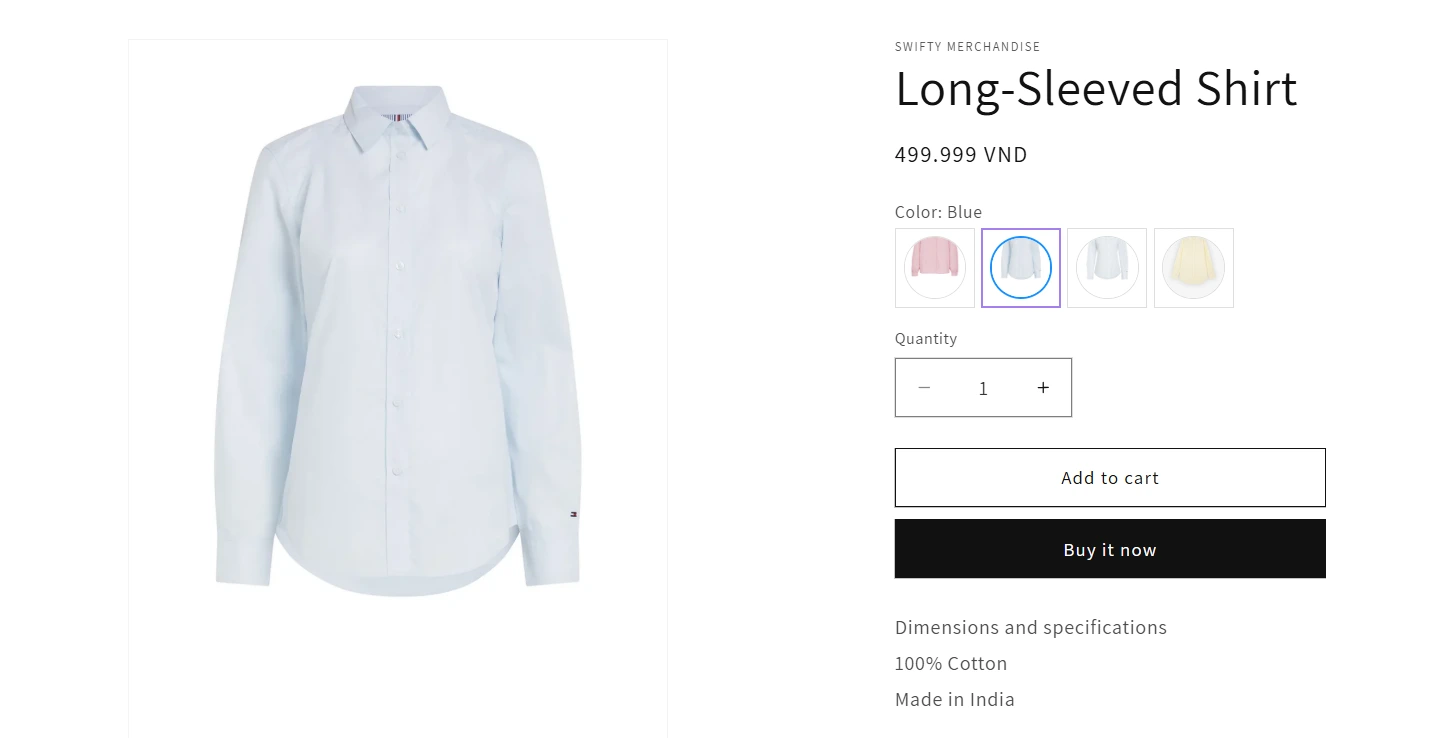This screenshot has width=1442, height=738.
Task: Click the small logo on shirt cuff
Action: [574, 515]
